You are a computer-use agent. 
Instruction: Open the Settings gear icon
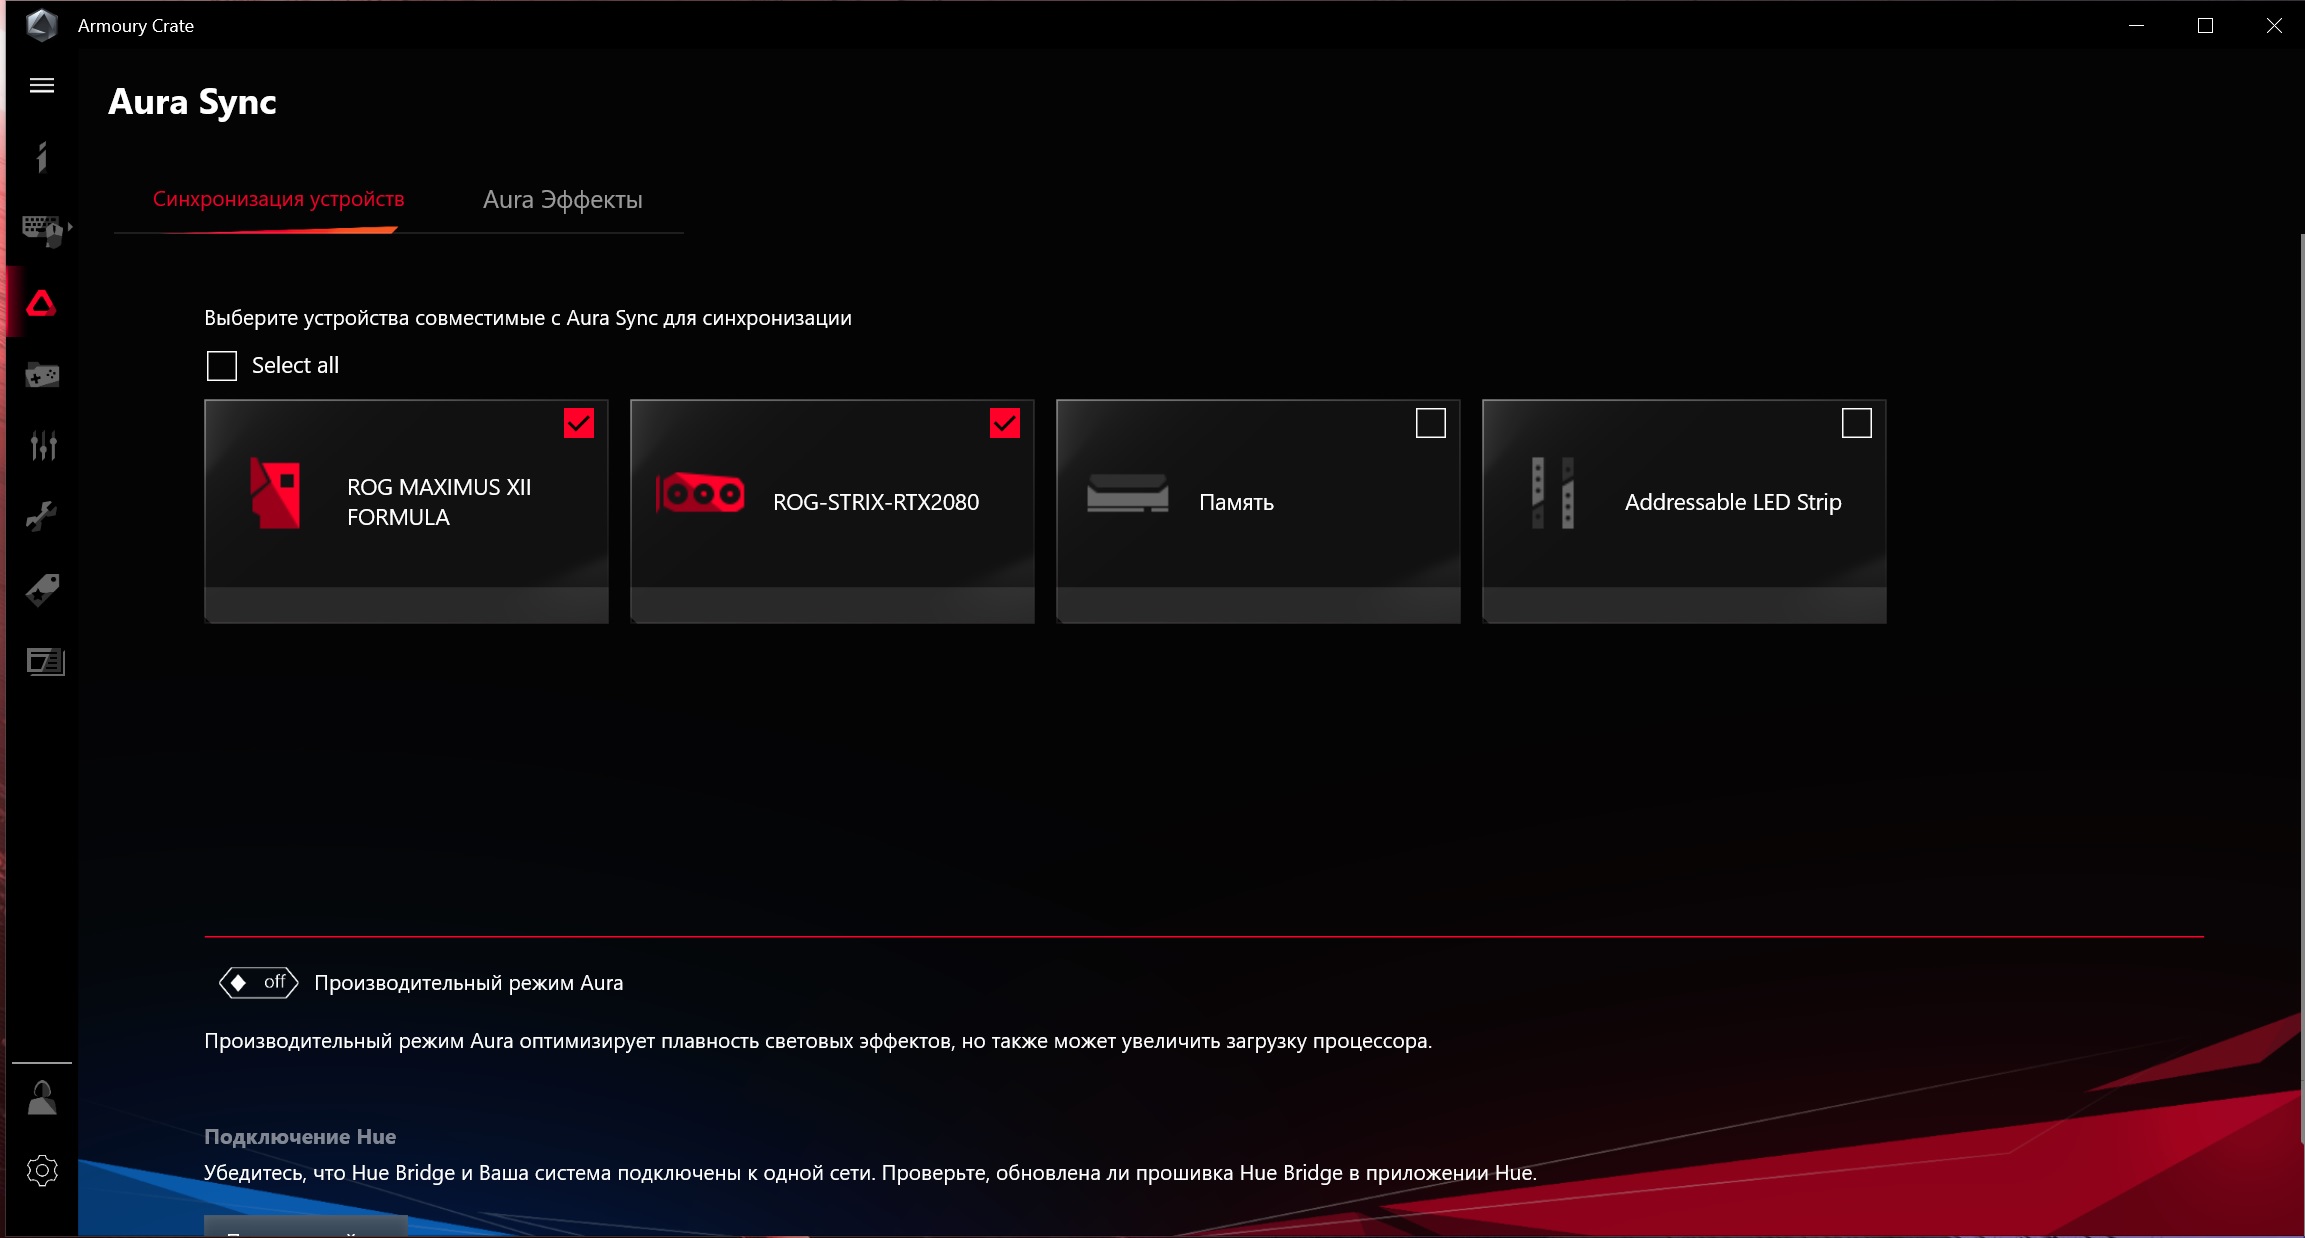tap(42, 1170)
